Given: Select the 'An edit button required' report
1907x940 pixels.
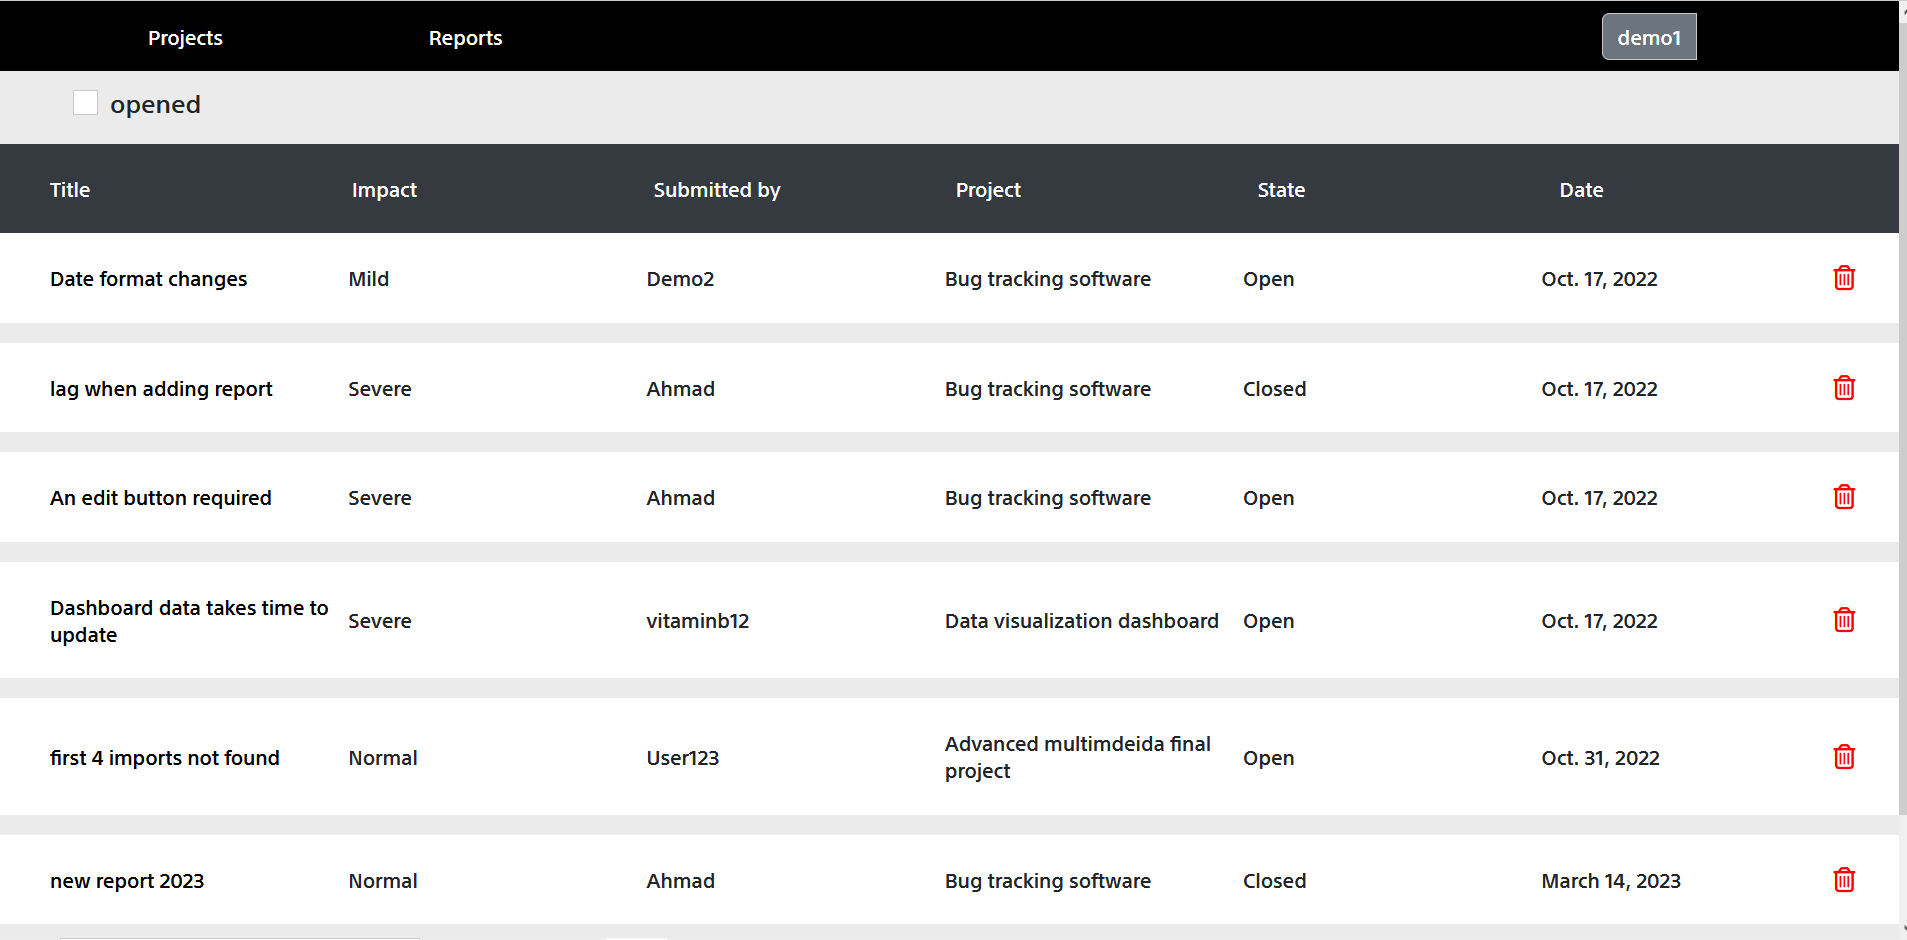Looking at the screenshot, I should click(x=160, y=498).
